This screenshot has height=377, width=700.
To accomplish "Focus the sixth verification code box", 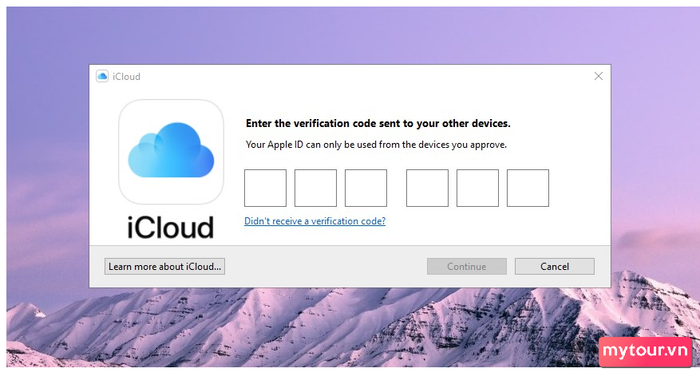I will point(528,188).
